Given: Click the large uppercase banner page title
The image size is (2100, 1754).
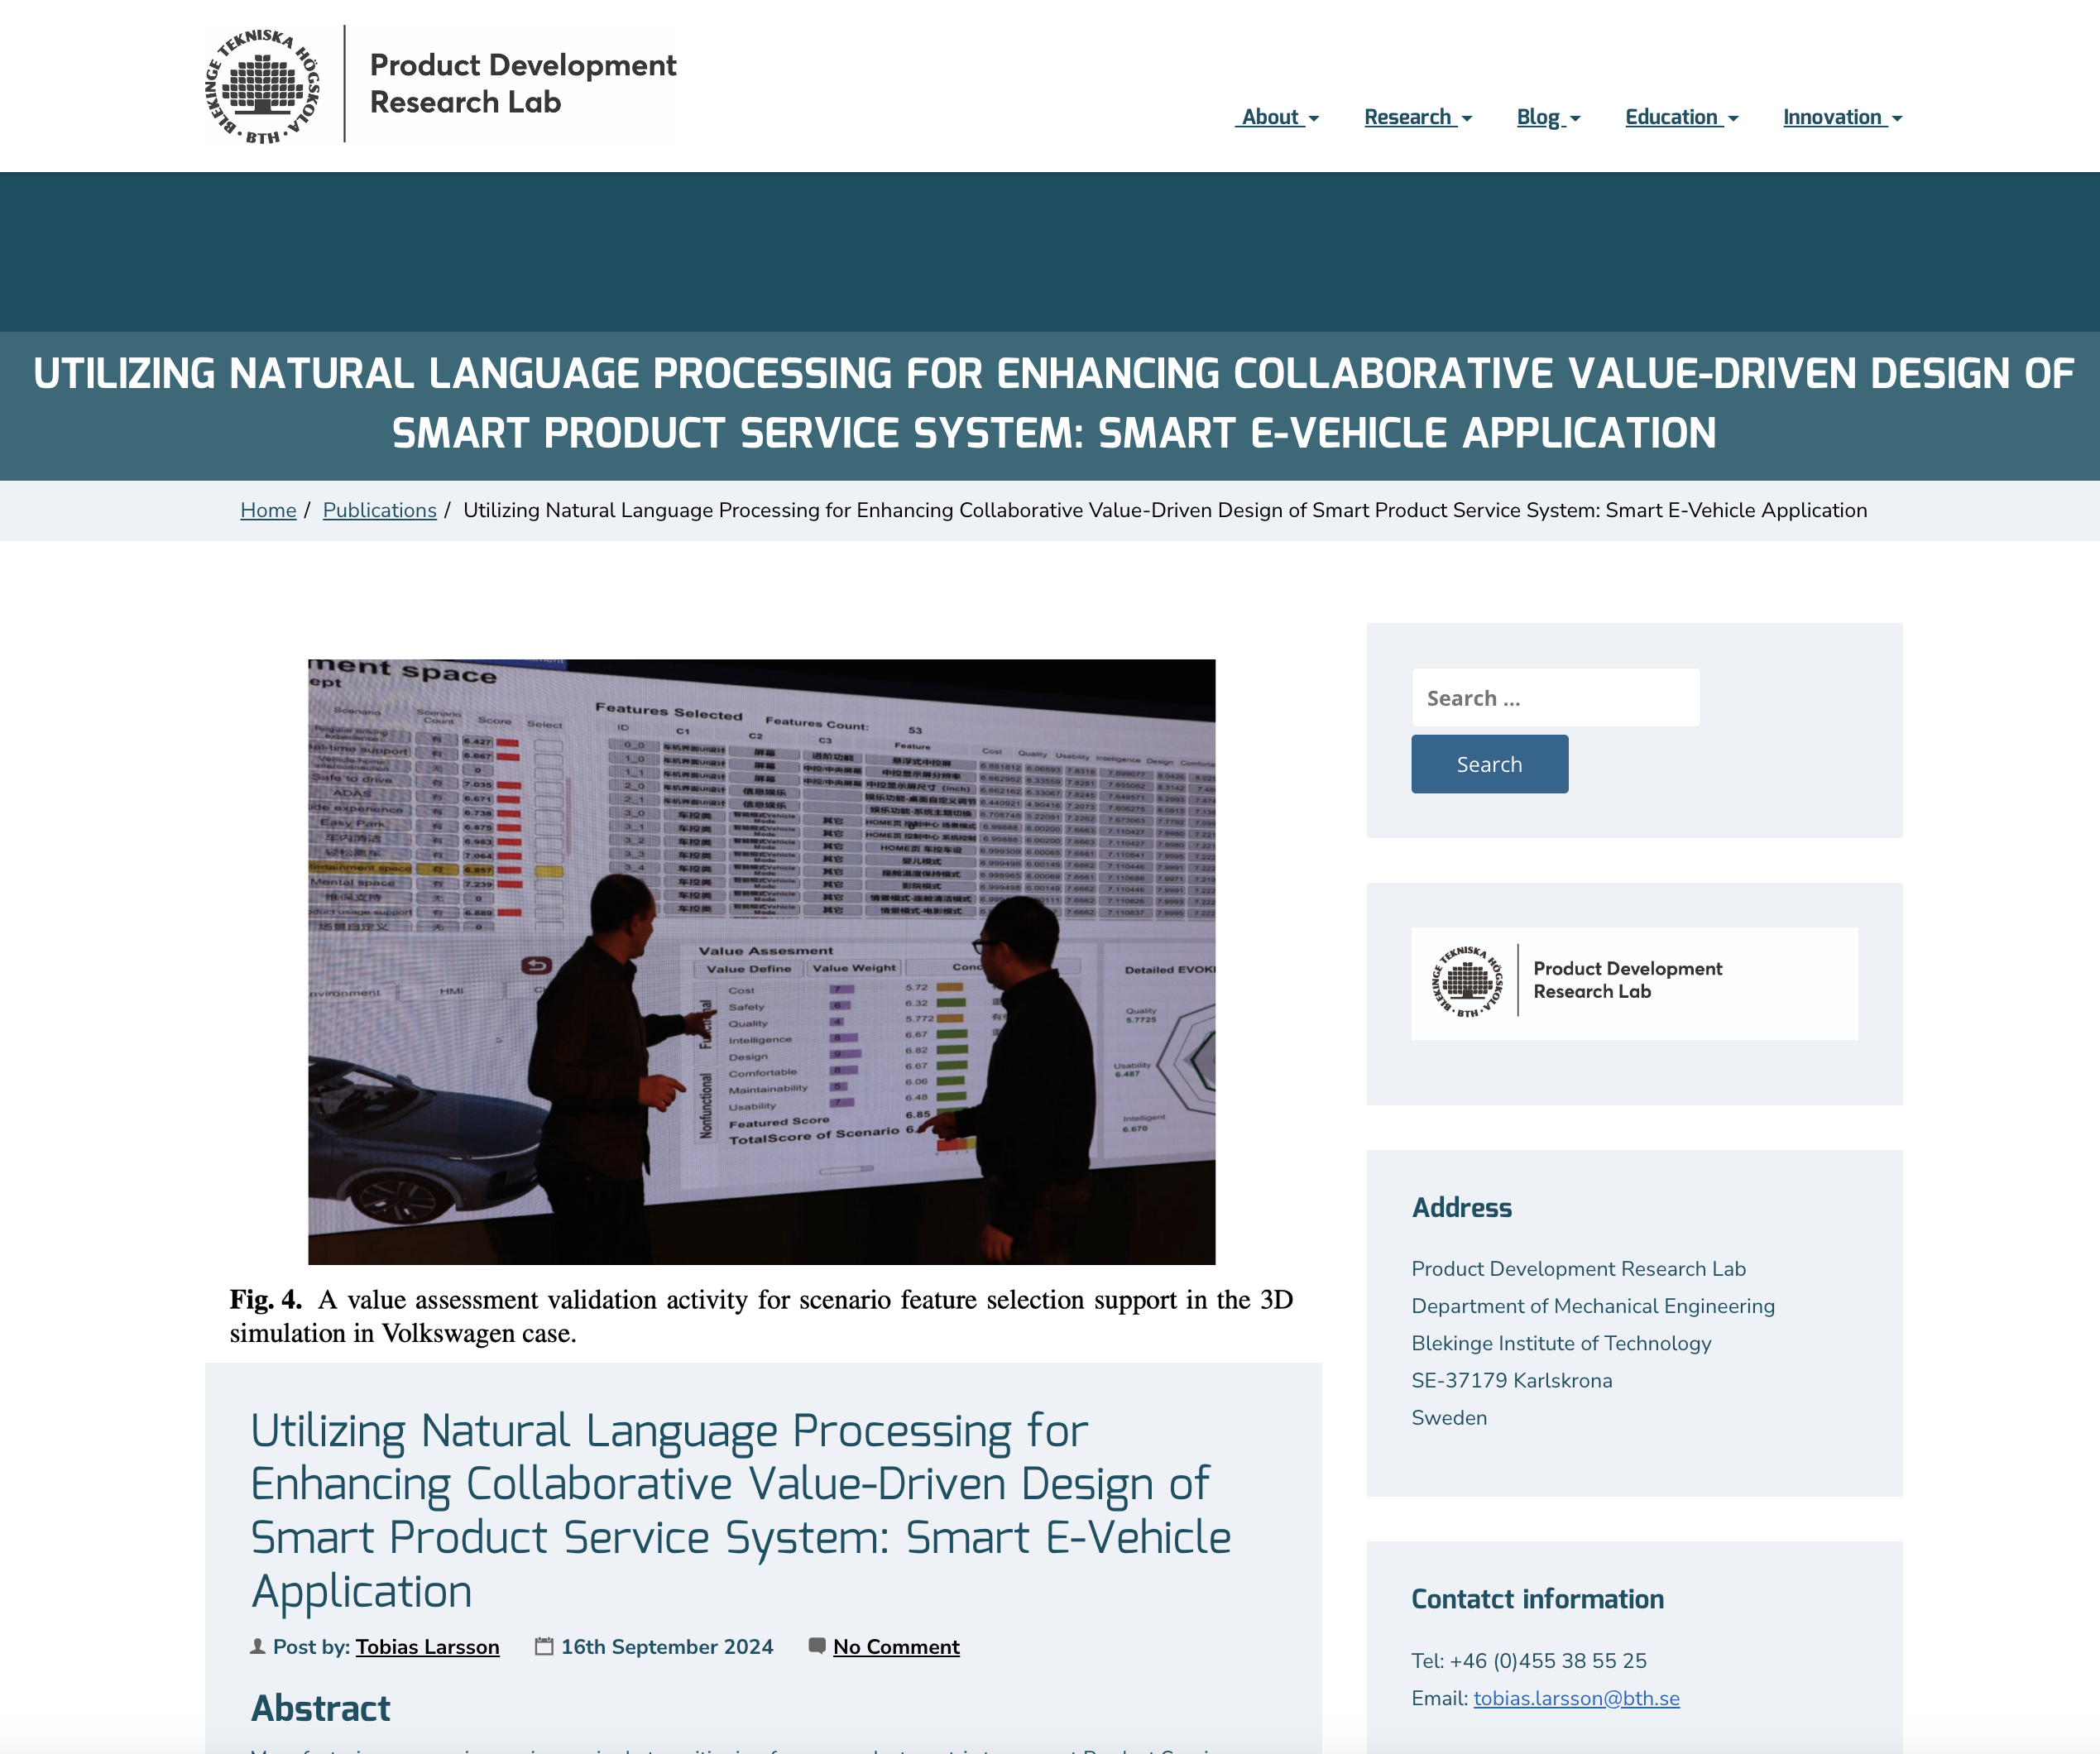Looking at the screenshot, I should click(x=1053, y=404).
